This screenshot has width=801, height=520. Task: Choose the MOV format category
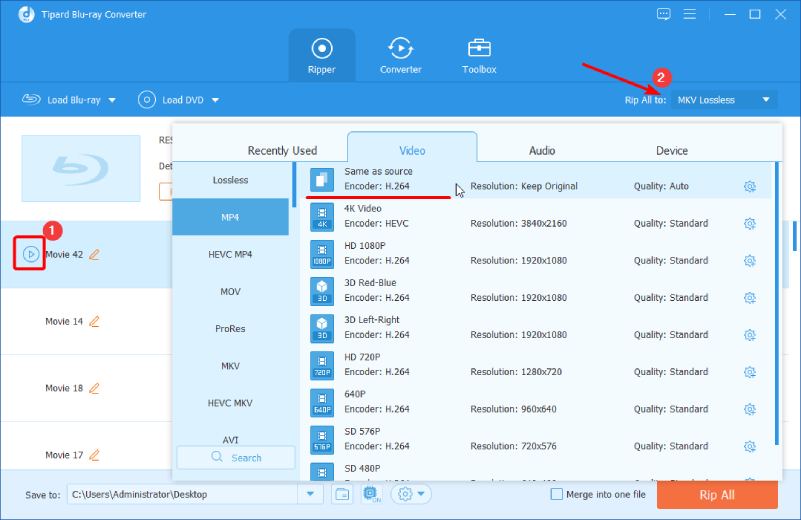tap(230, 292)
